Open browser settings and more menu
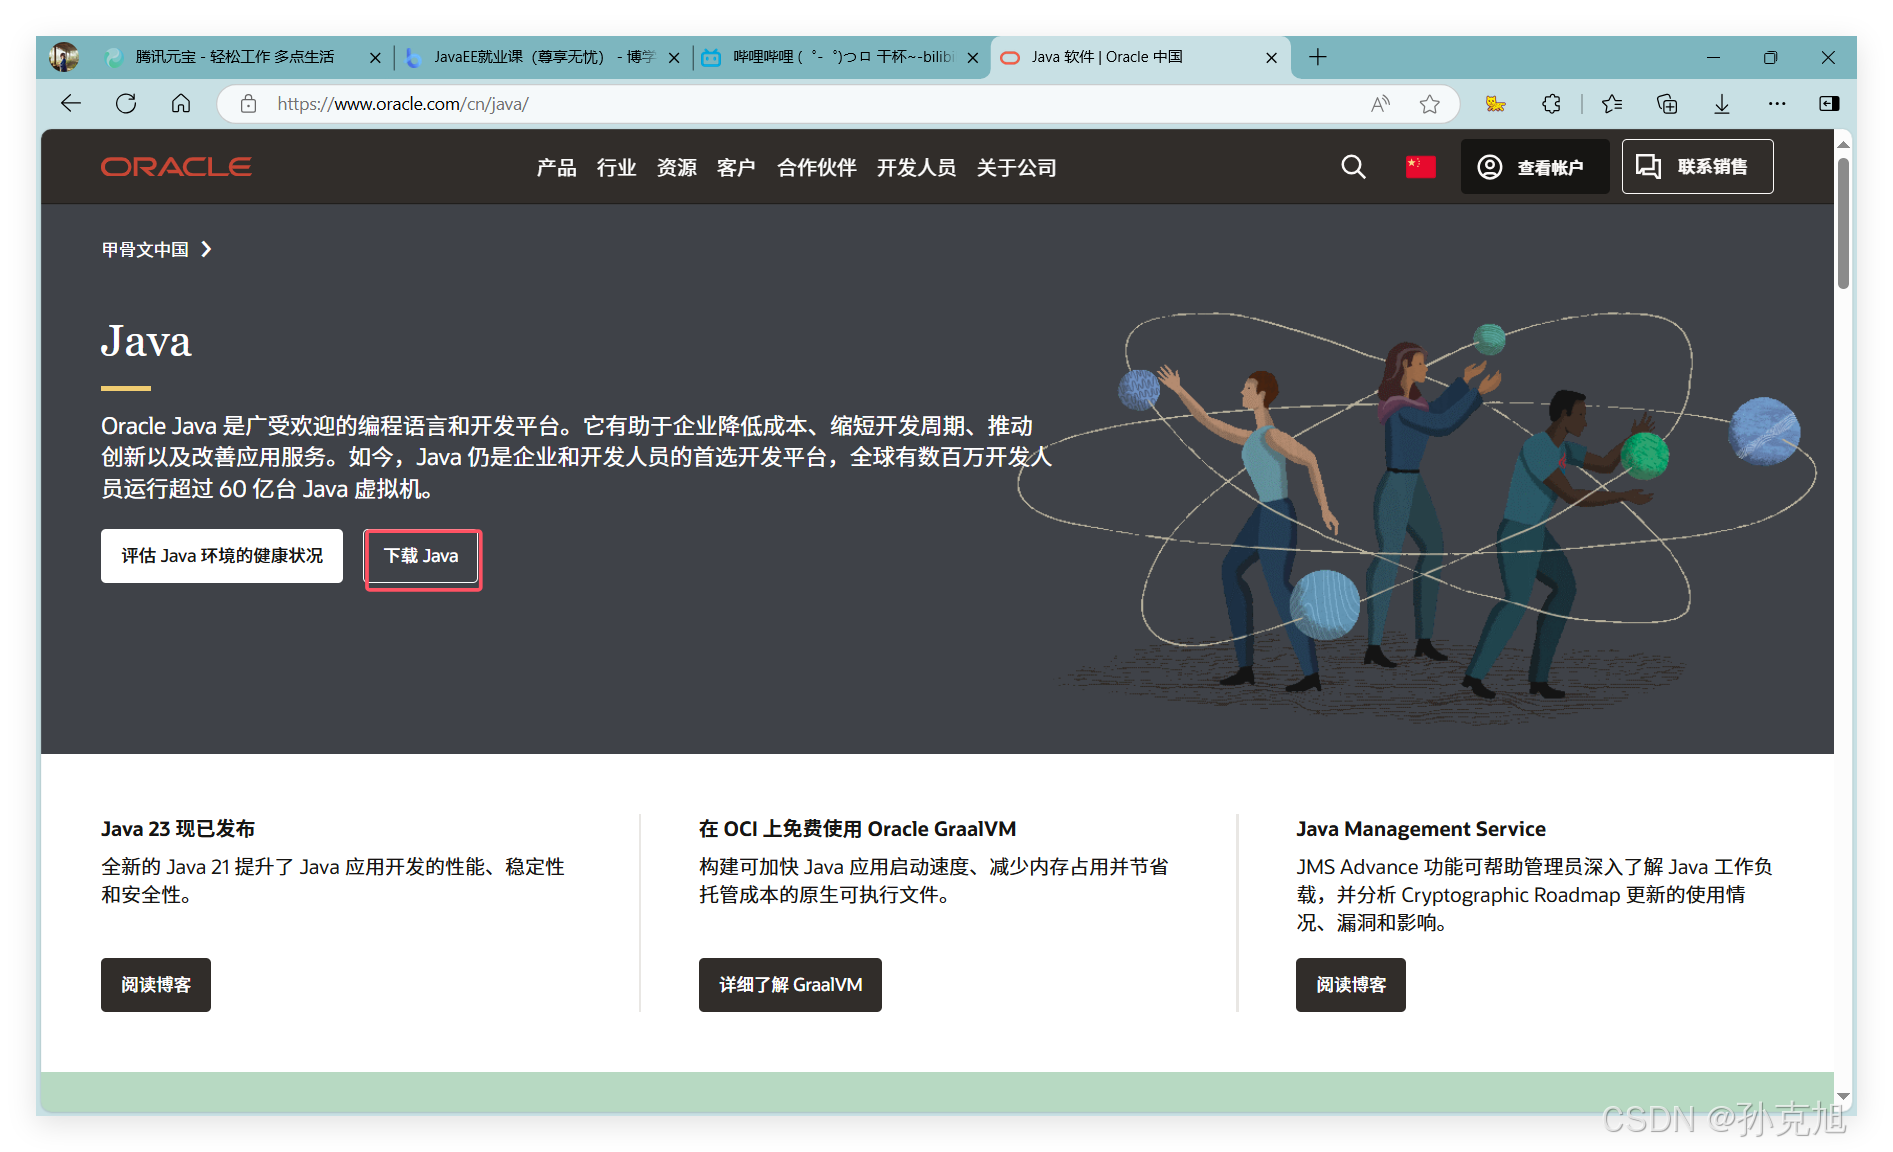Image resolution: width=1893 pixels, height=1152 pixels. coord(1777,104)
